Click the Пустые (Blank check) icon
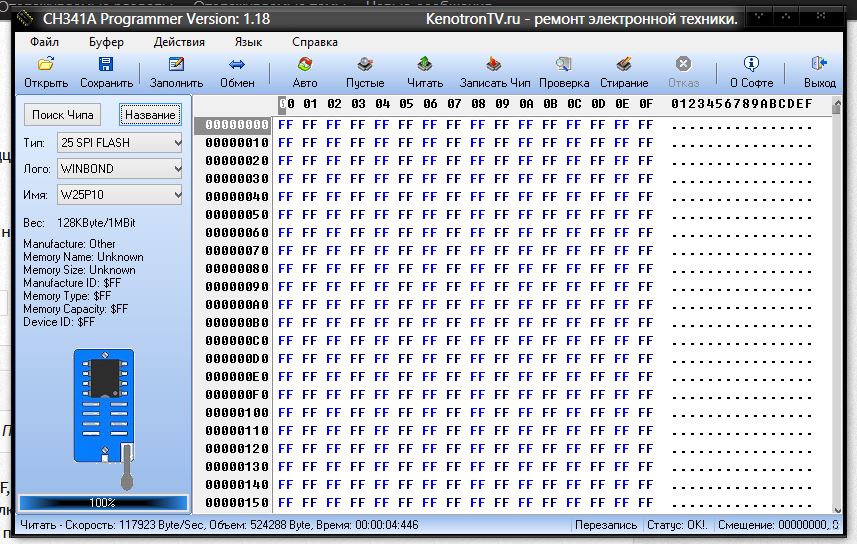This screenshot has height=544, width=857. point(365,66)
